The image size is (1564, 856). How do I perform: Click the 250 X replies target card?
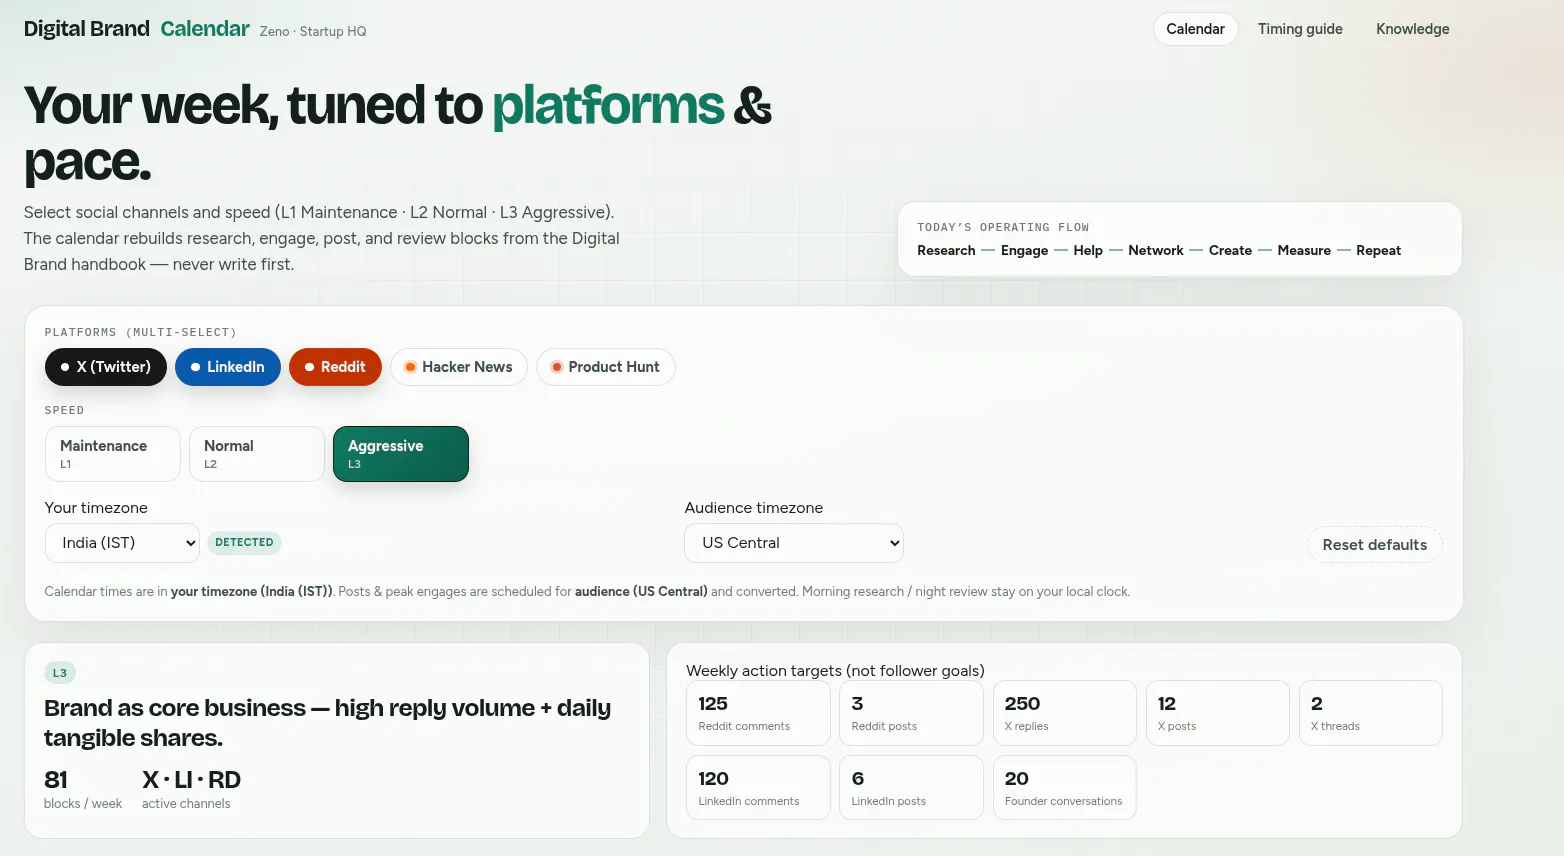[1064, 713]
